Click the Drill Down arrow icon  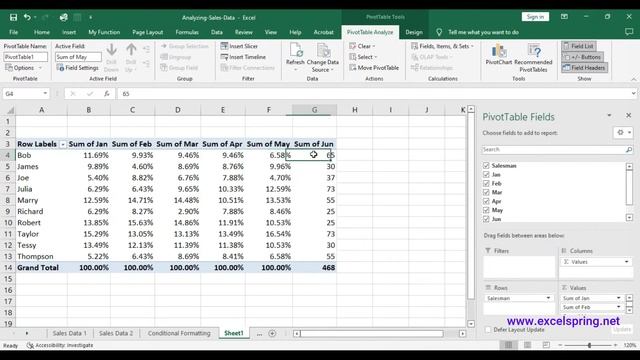(111, 51)
